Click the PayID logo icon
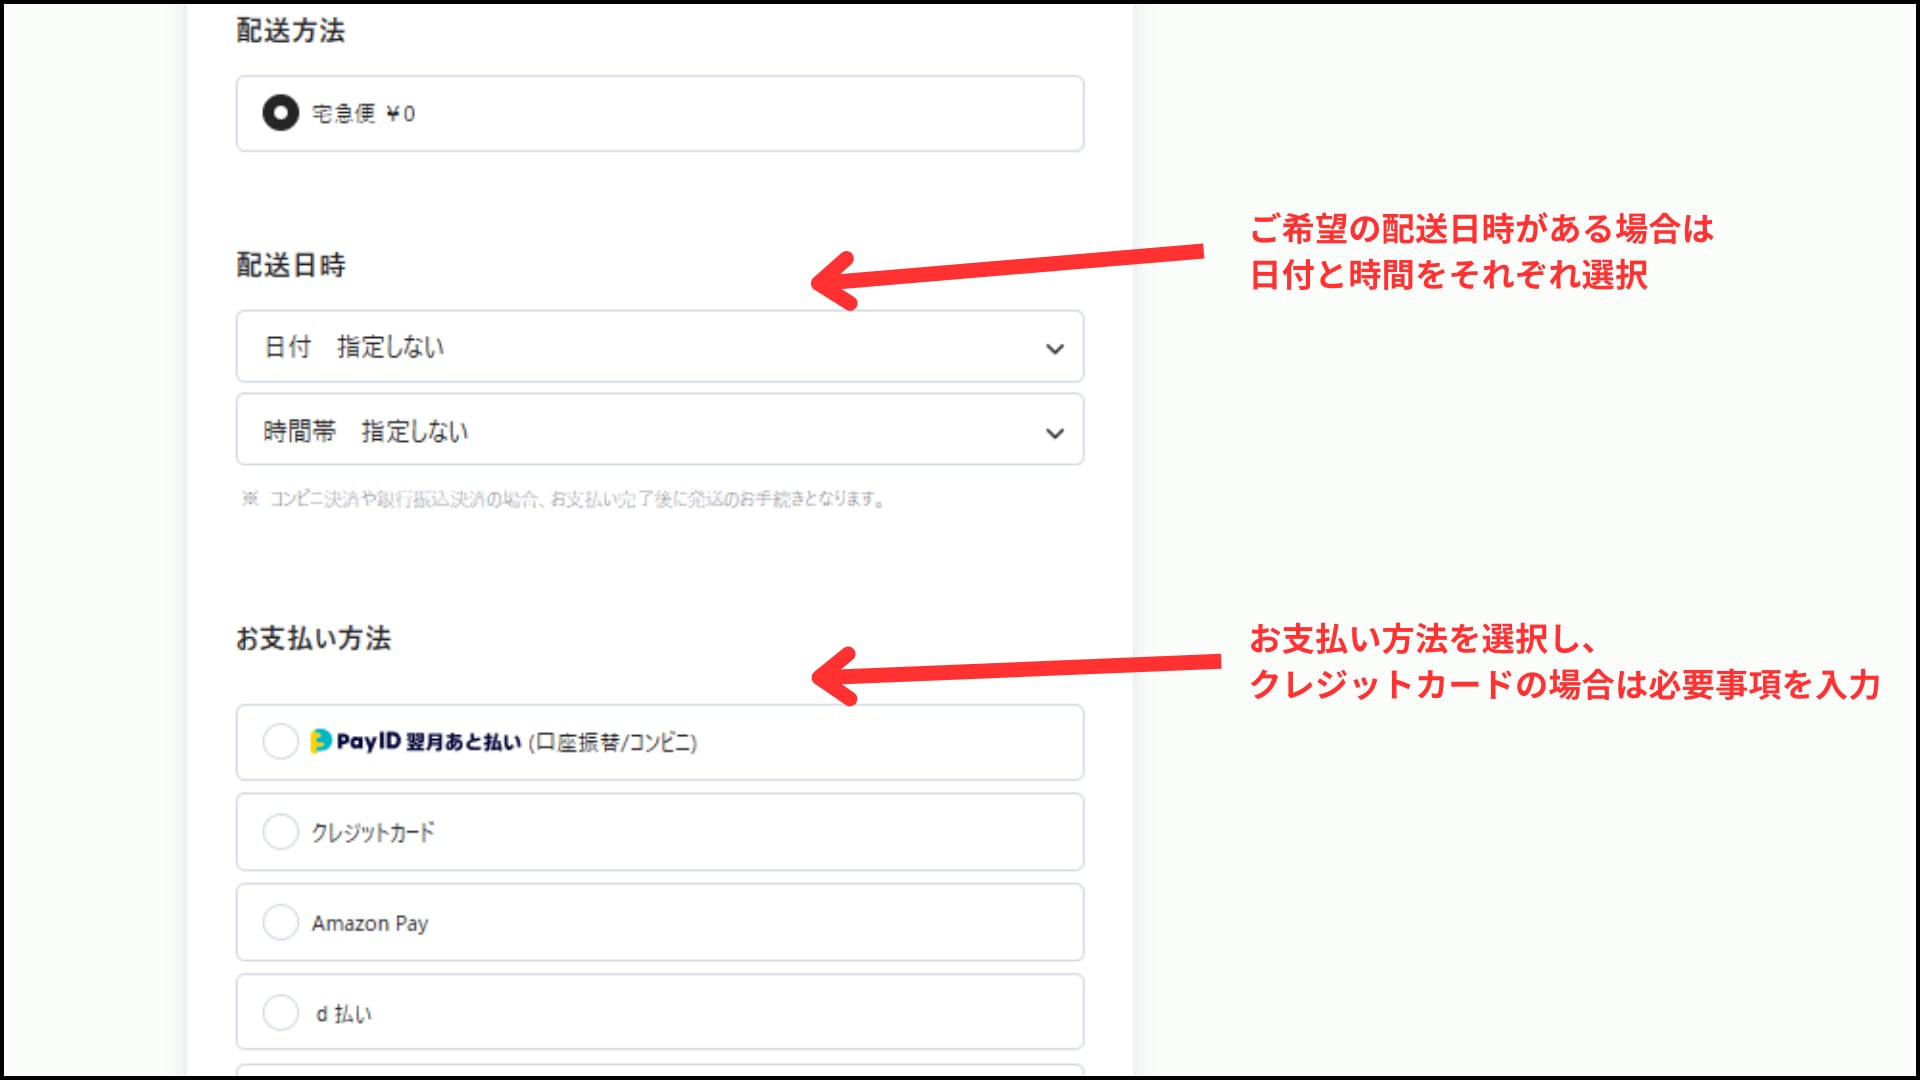 (320, 741)
